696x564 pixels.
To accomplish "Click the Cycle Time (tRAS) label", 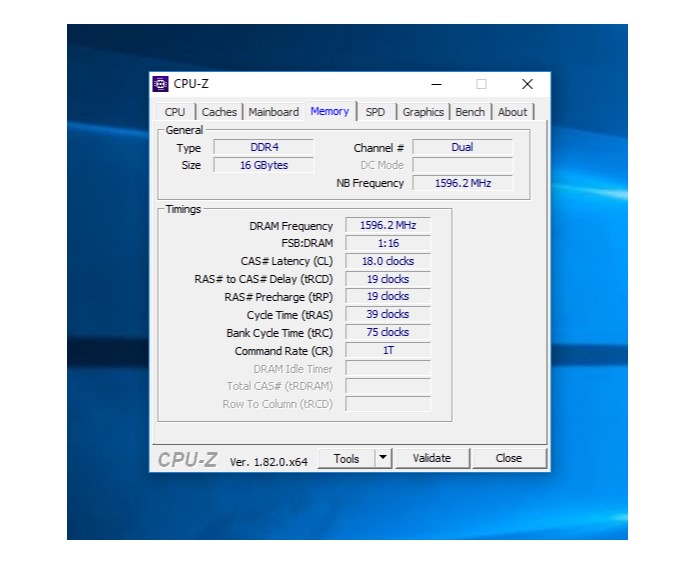I will 289,316.
